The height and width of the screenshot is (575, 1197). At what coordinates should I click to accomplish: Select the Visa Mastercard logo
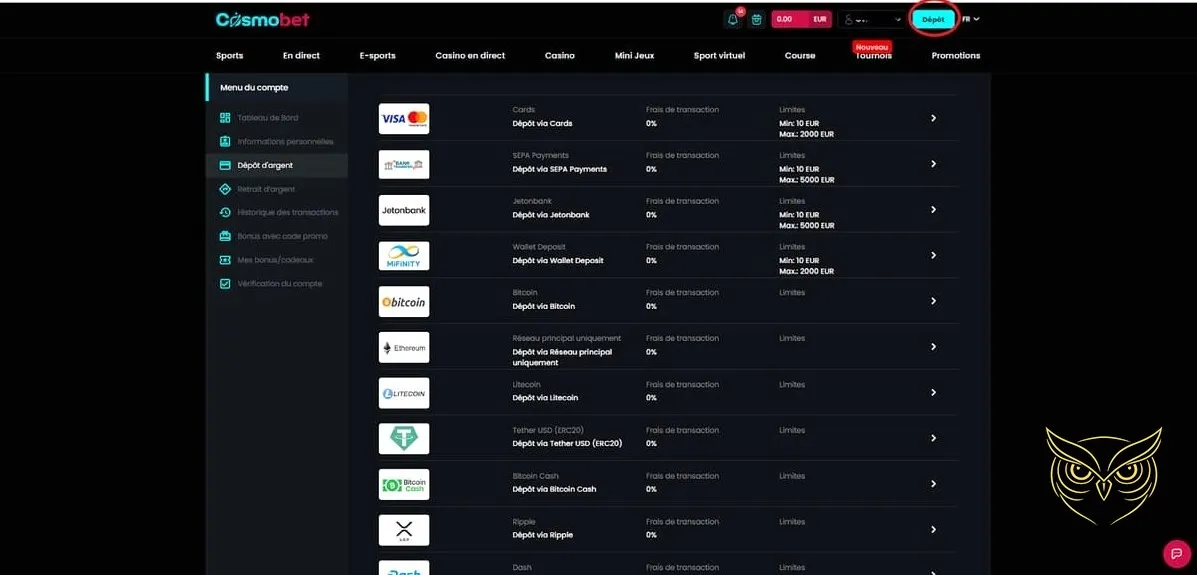click(x=404, y=118)
